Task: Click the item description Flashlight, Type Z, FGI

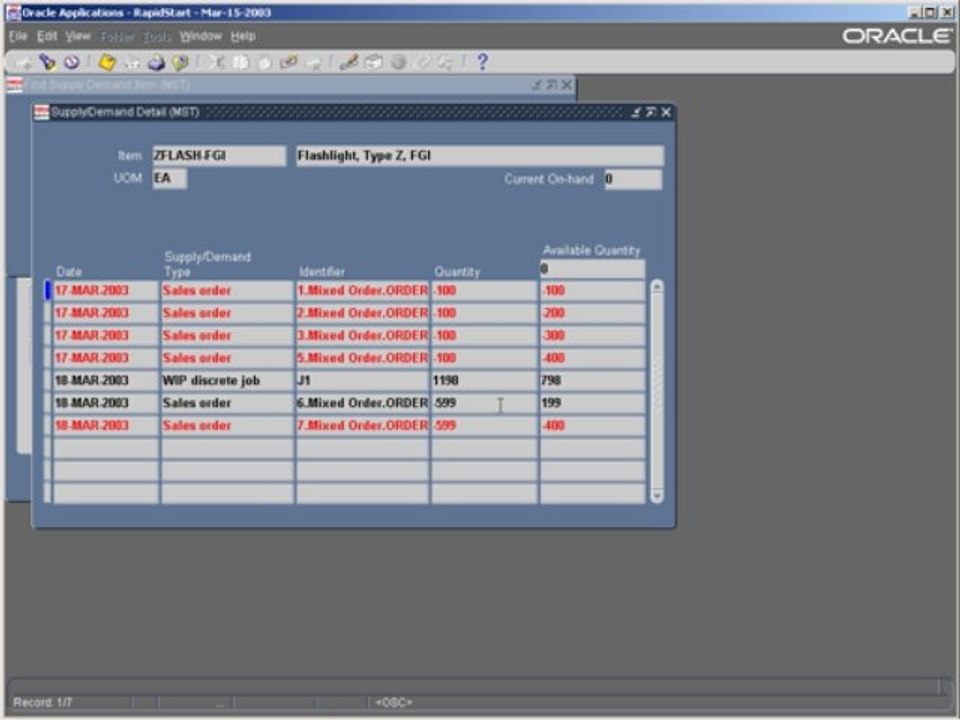Action: tap(480, 156)
